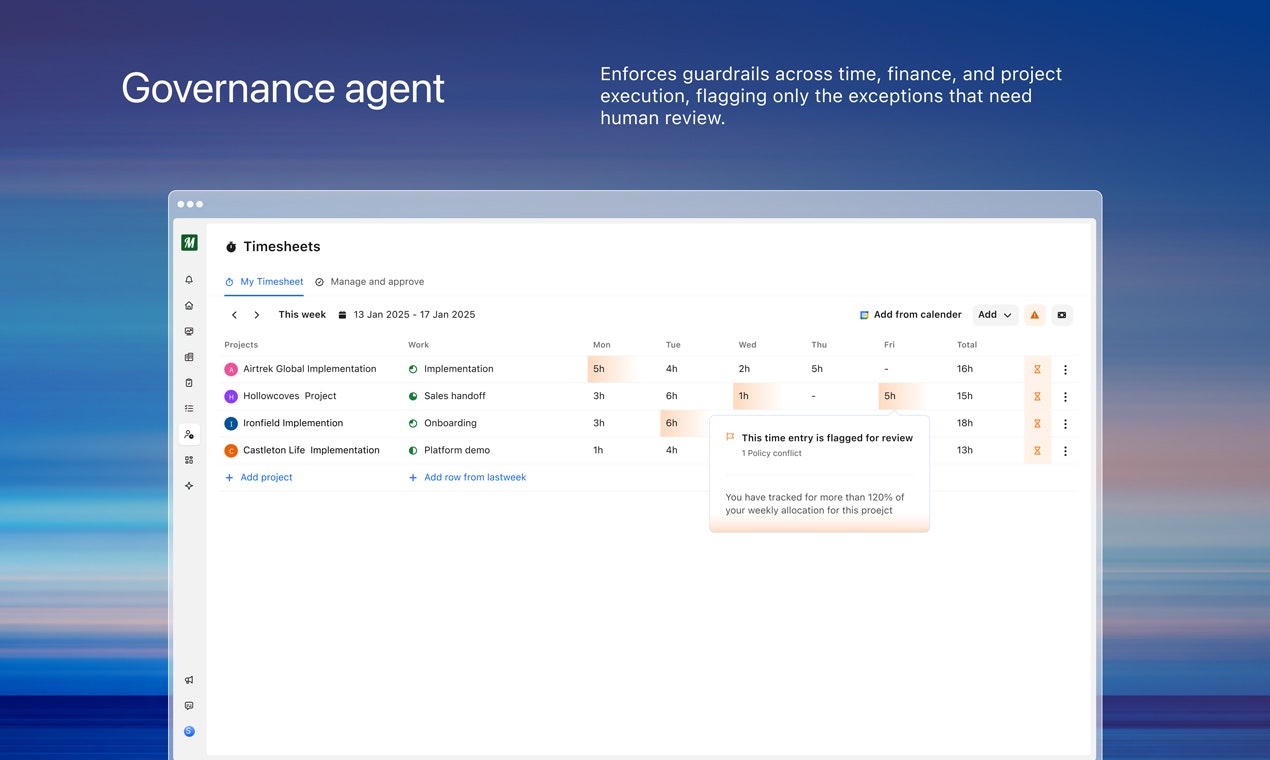The image size is (1270, 760).
Task: Open three-dot menu for Castleton Life row
Action: click(1065, 451)
